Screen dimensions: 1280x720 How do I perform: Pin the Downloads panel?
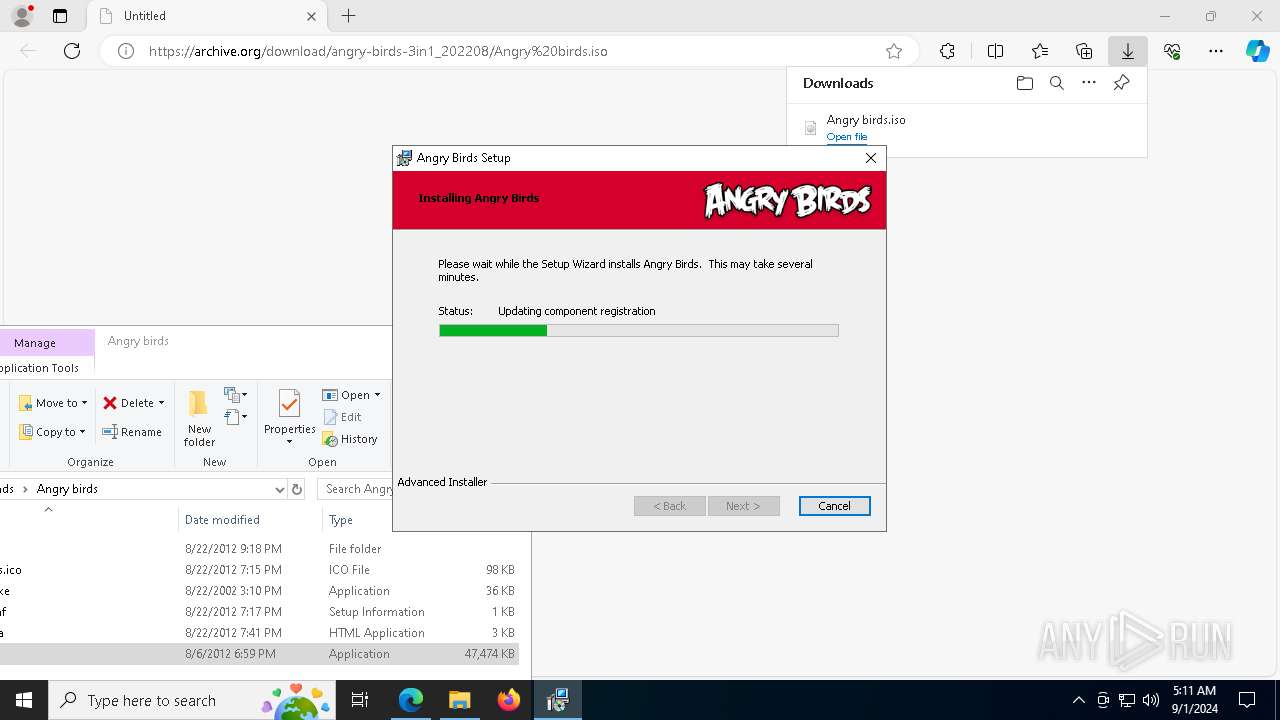1121,83
